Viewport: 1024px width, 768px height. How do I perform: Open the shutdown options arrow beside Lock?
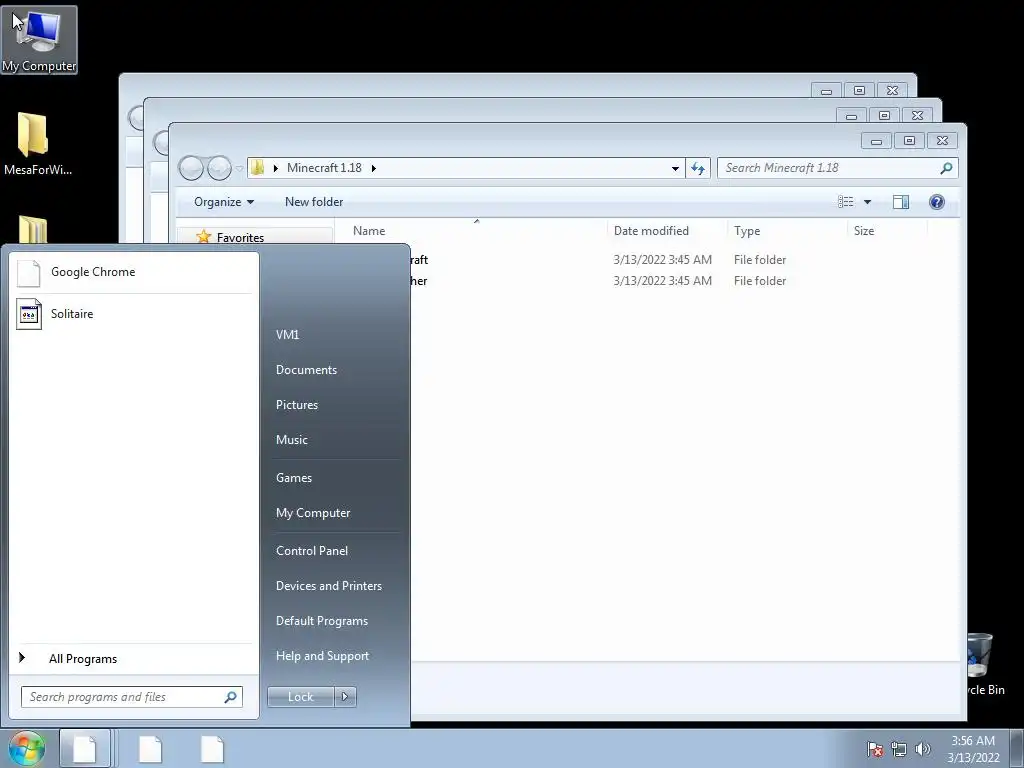click(345, 697)
